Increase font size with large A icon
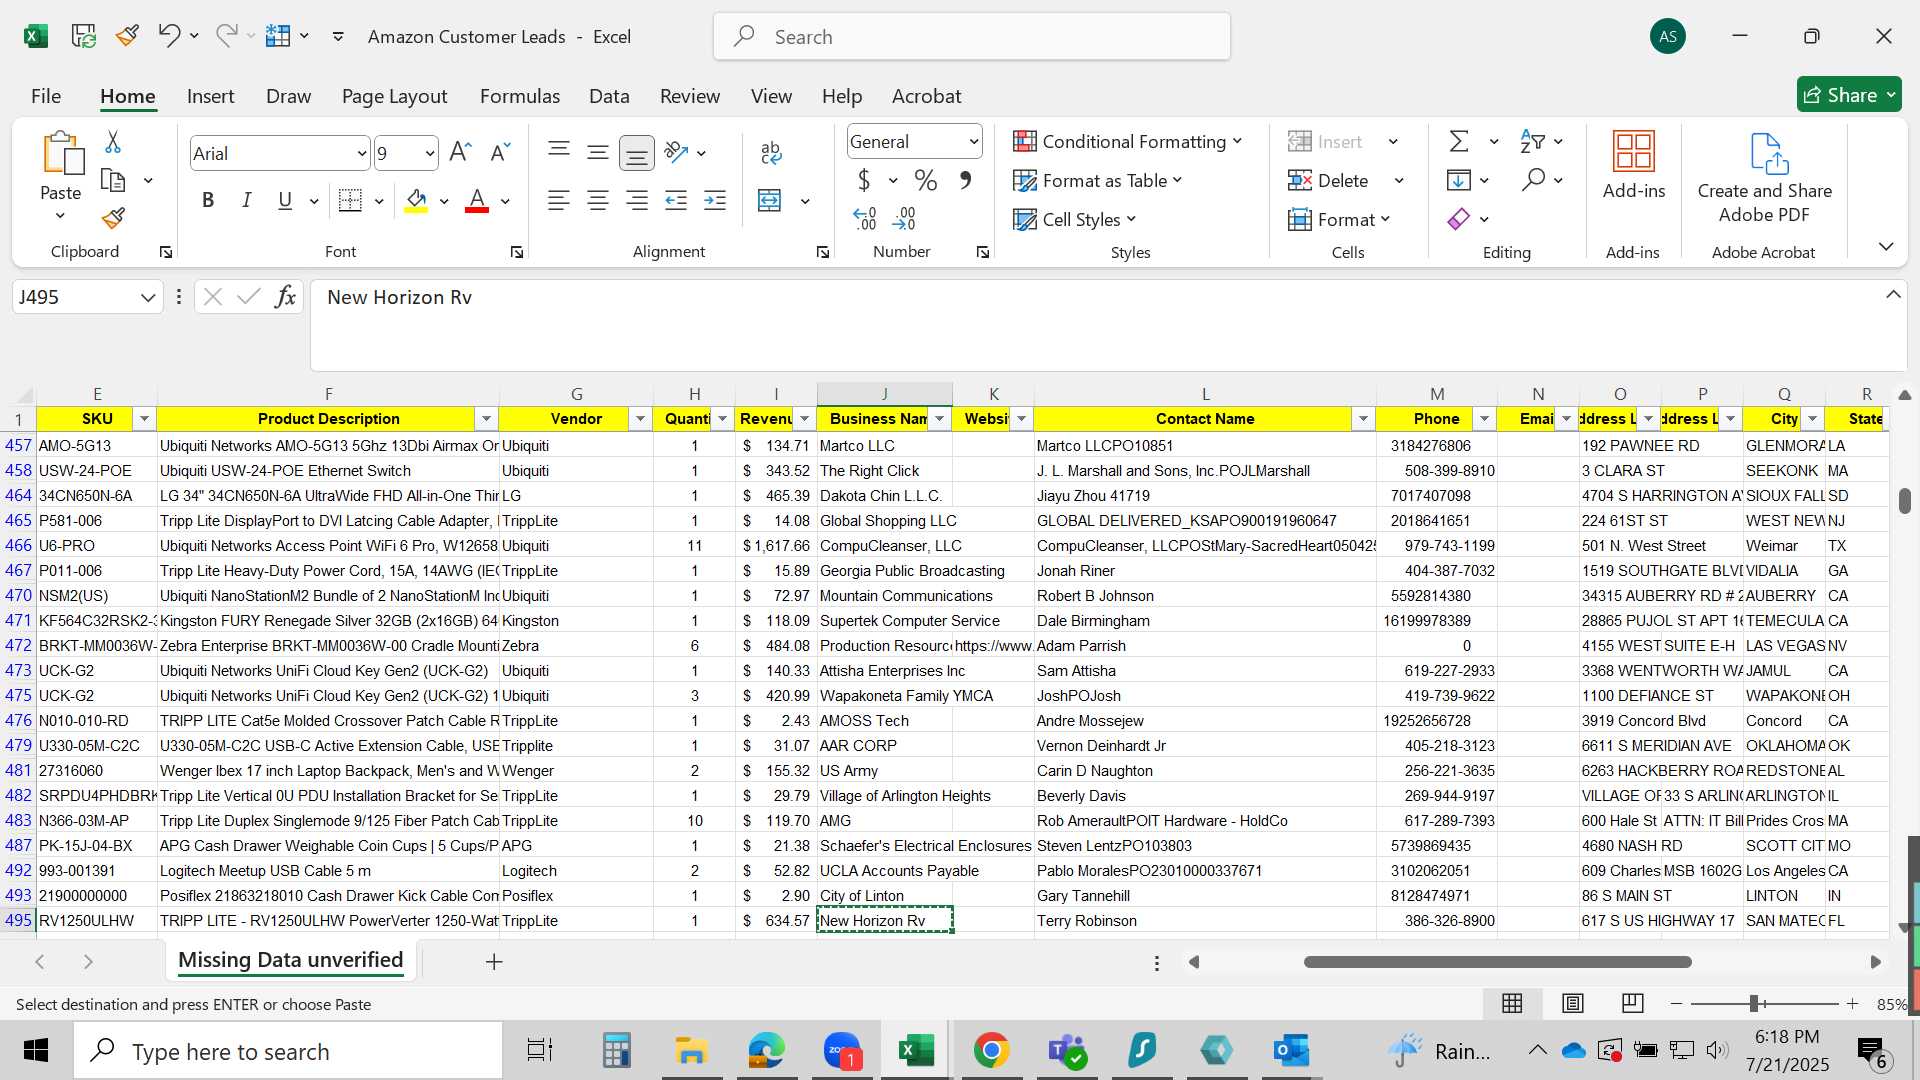The height and width of the screenshot is (1080, 1920). coord(460,152)
